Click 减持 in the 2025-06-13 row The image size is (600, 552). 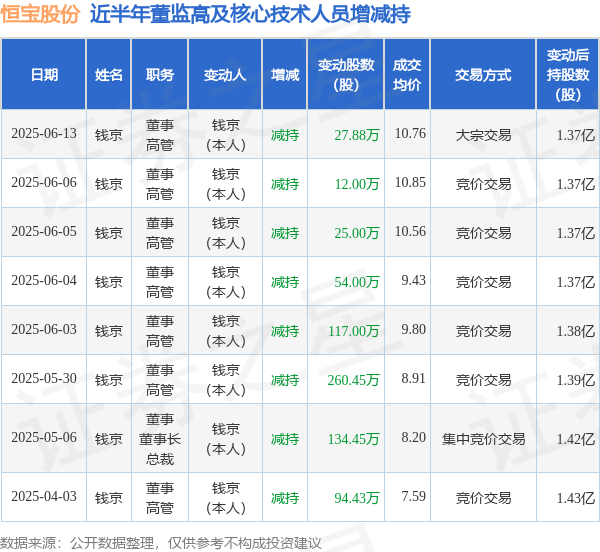pyautogui.click(x=285, y=135)
